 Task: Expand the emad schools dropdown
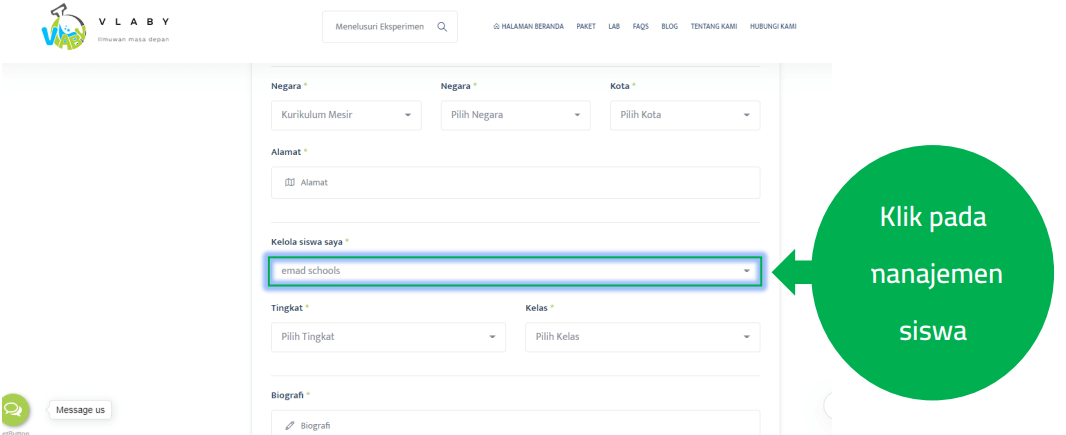(515, 271)
